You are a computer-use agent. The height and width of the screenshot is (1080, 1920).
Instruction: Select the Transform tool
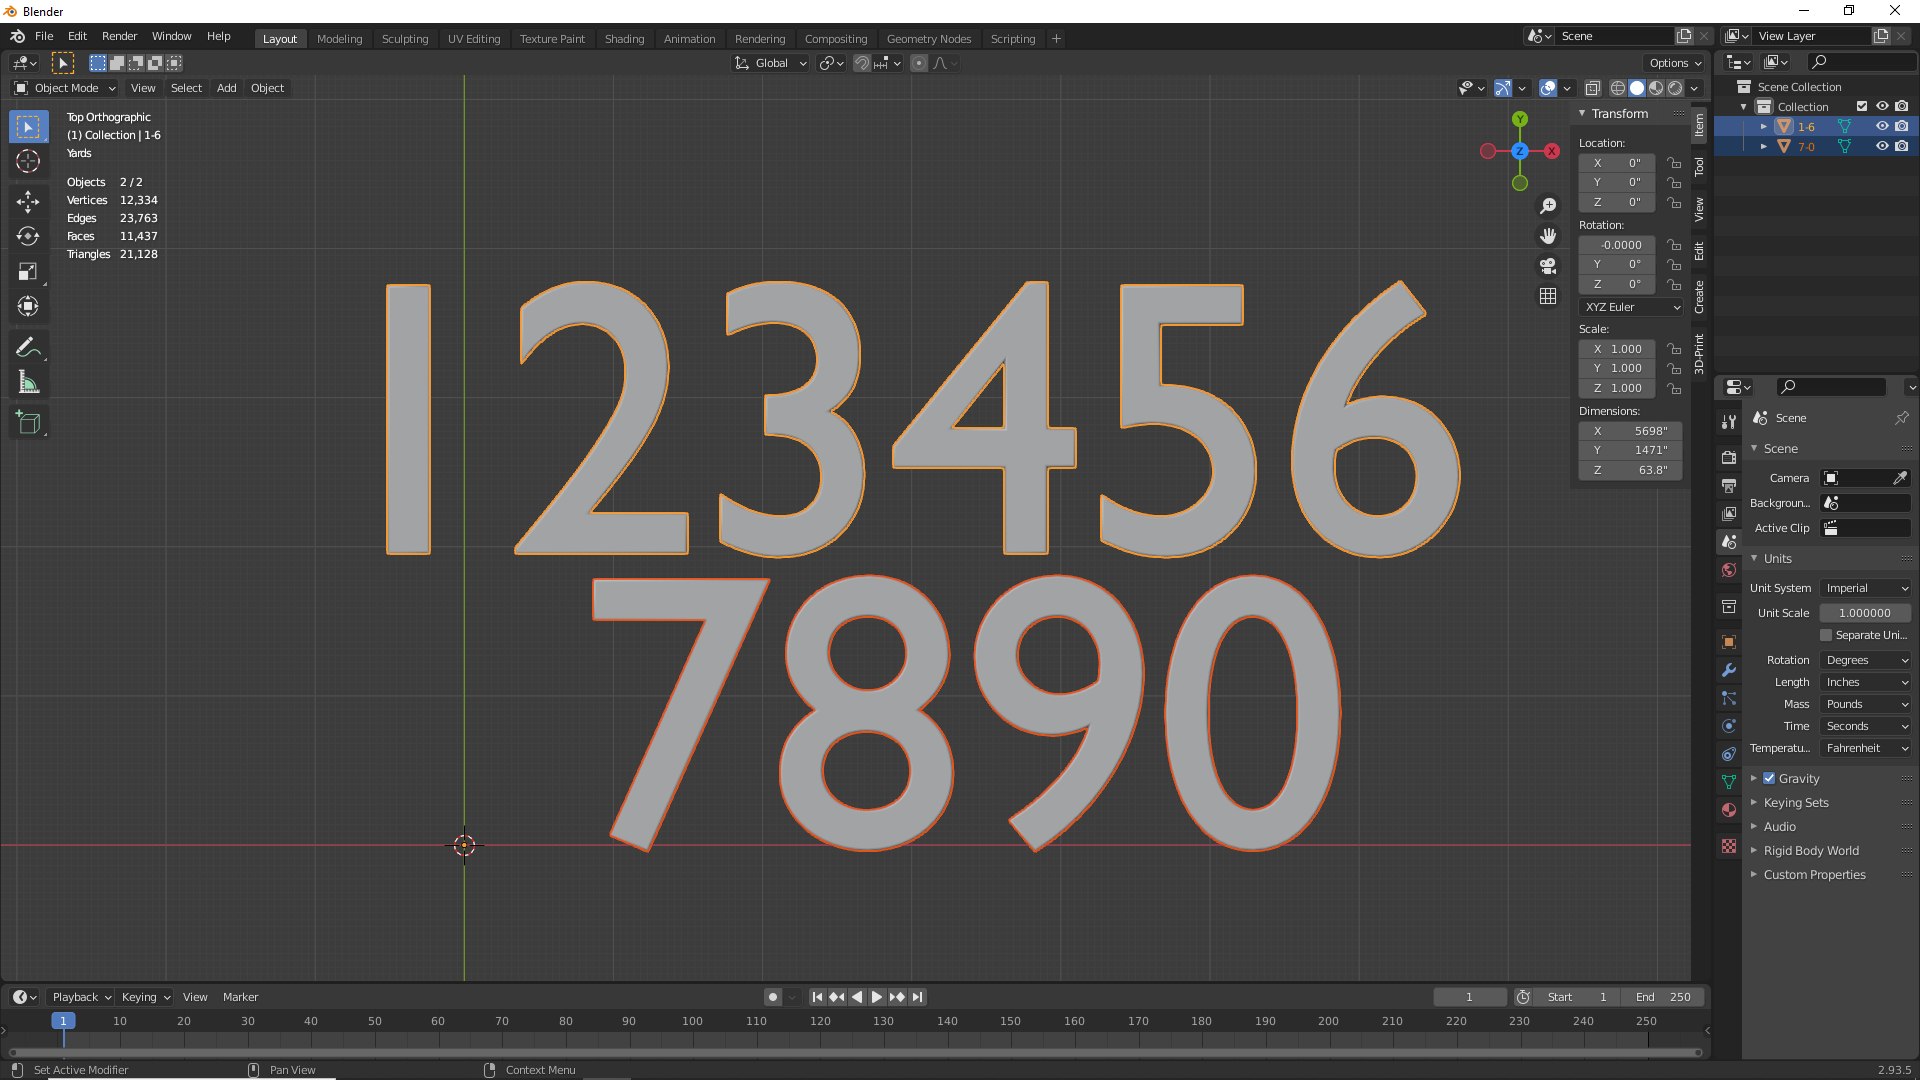pos(28,306)
